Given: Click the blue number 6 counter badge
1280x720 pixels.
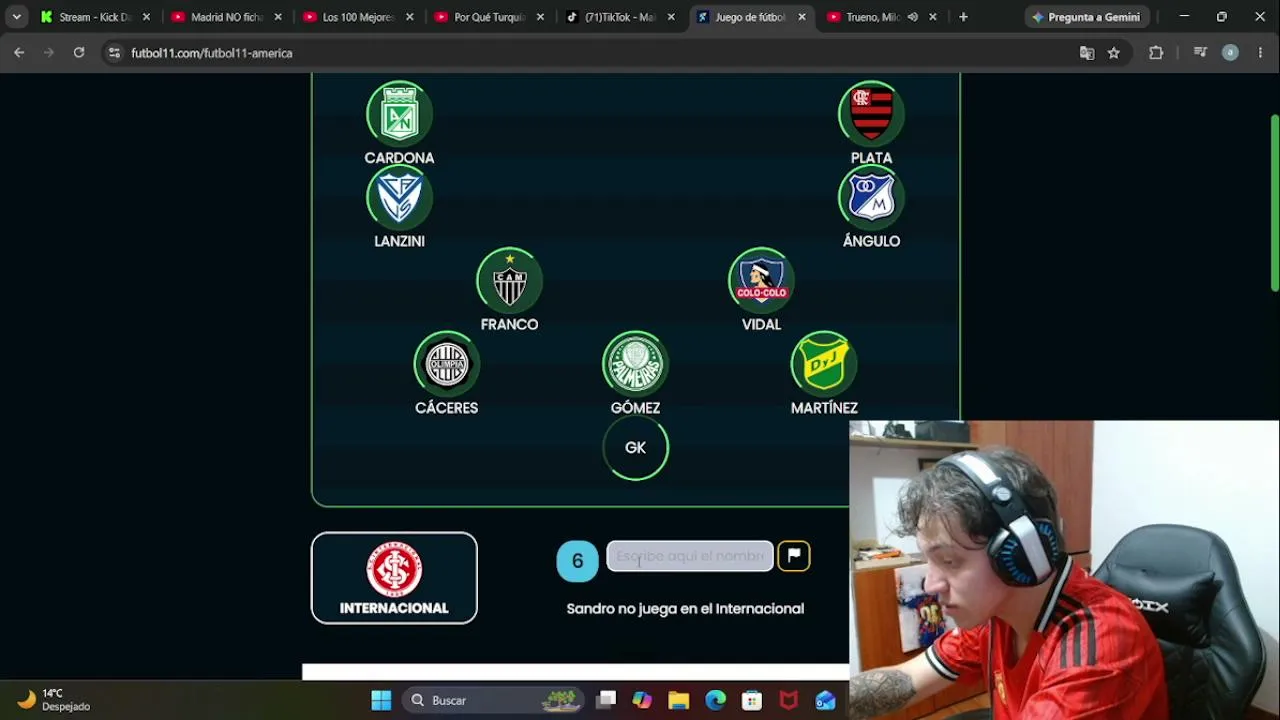Looking at the screenshot, I should tap(577, 561).
